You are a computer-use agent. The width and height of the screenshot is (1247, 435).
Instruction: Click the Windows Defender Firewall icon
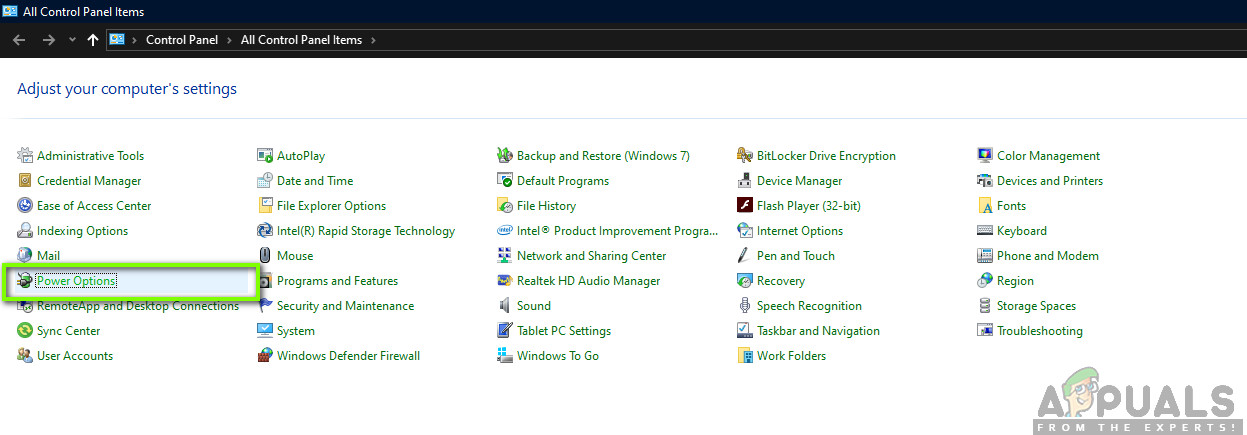[265, 356]
